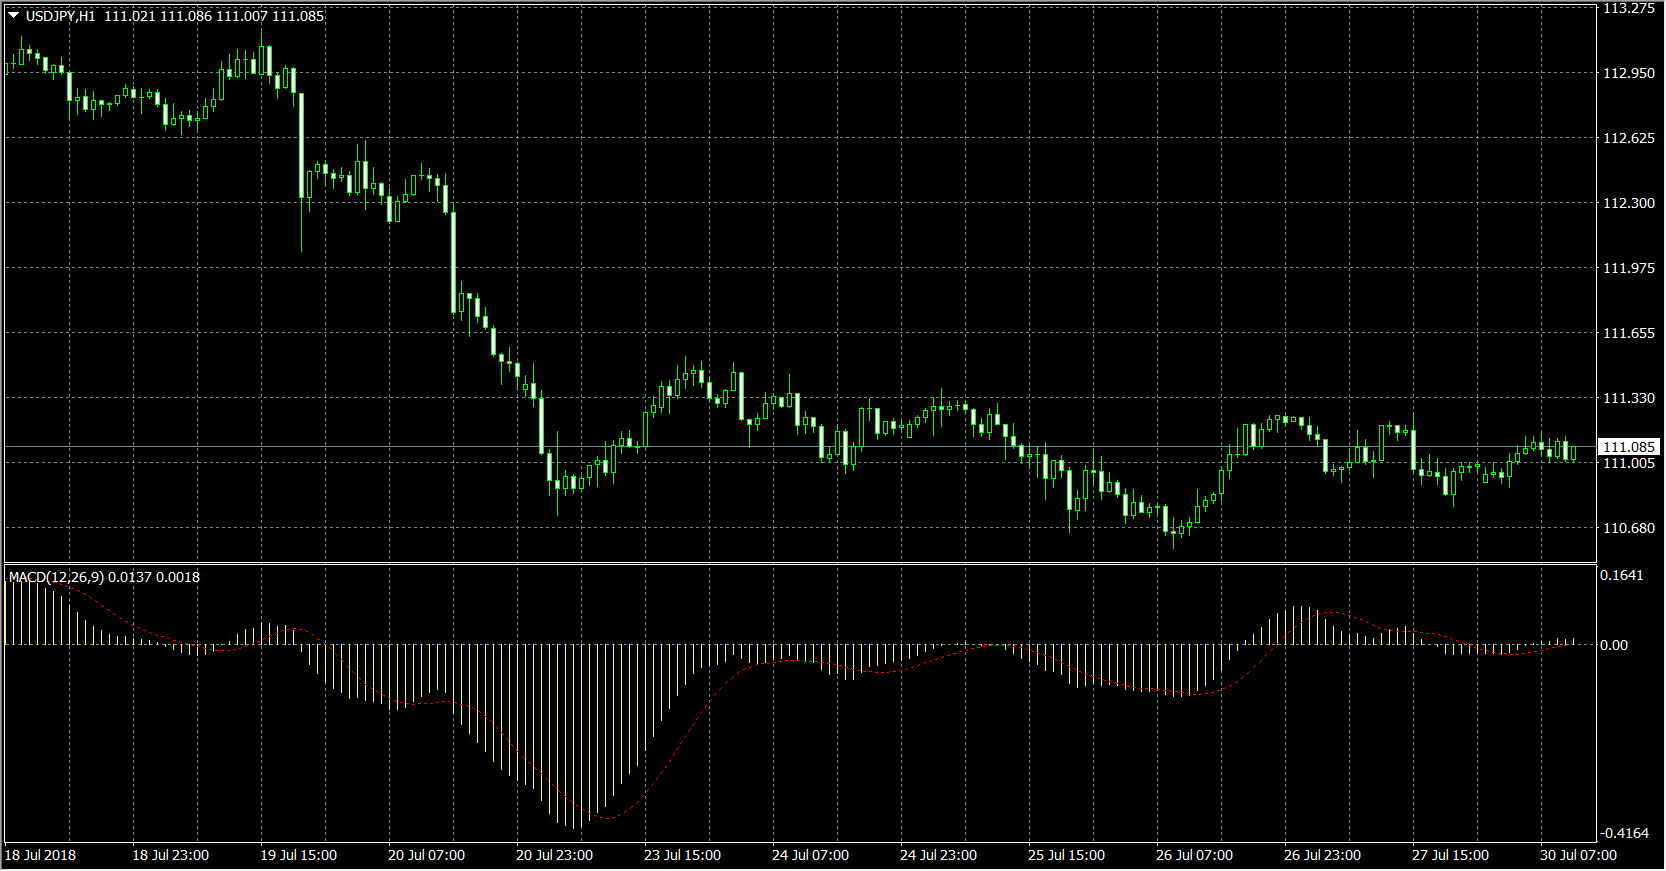The width and height of the screenshot is (1666, 871).
Task: Click the 111.975 price scale label
Action: click(x=1628, y=268)
